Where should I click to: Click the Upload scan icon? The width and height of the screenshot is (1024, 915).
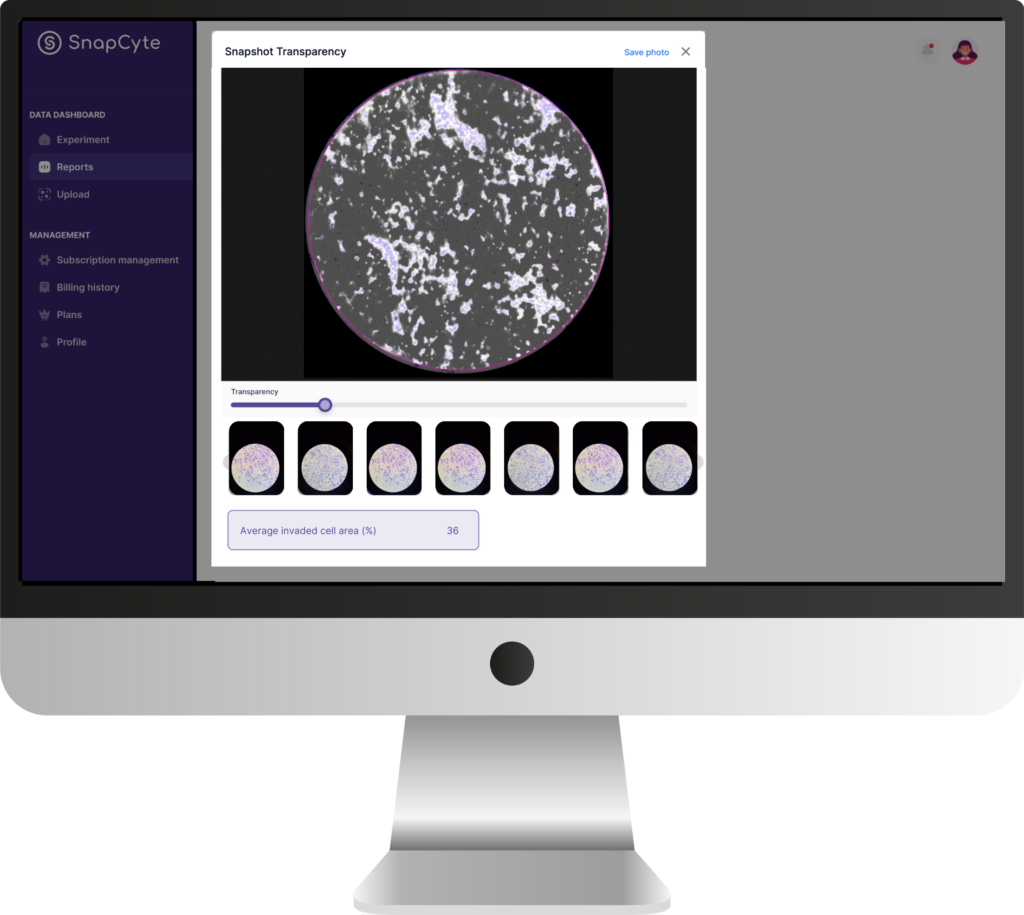point(44,195)
